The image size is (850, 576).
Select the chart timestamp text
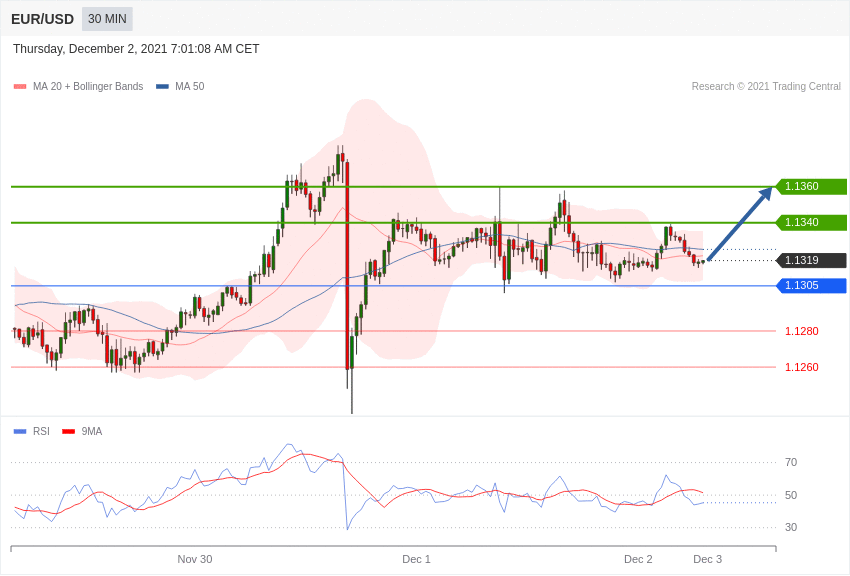(136, 49)
